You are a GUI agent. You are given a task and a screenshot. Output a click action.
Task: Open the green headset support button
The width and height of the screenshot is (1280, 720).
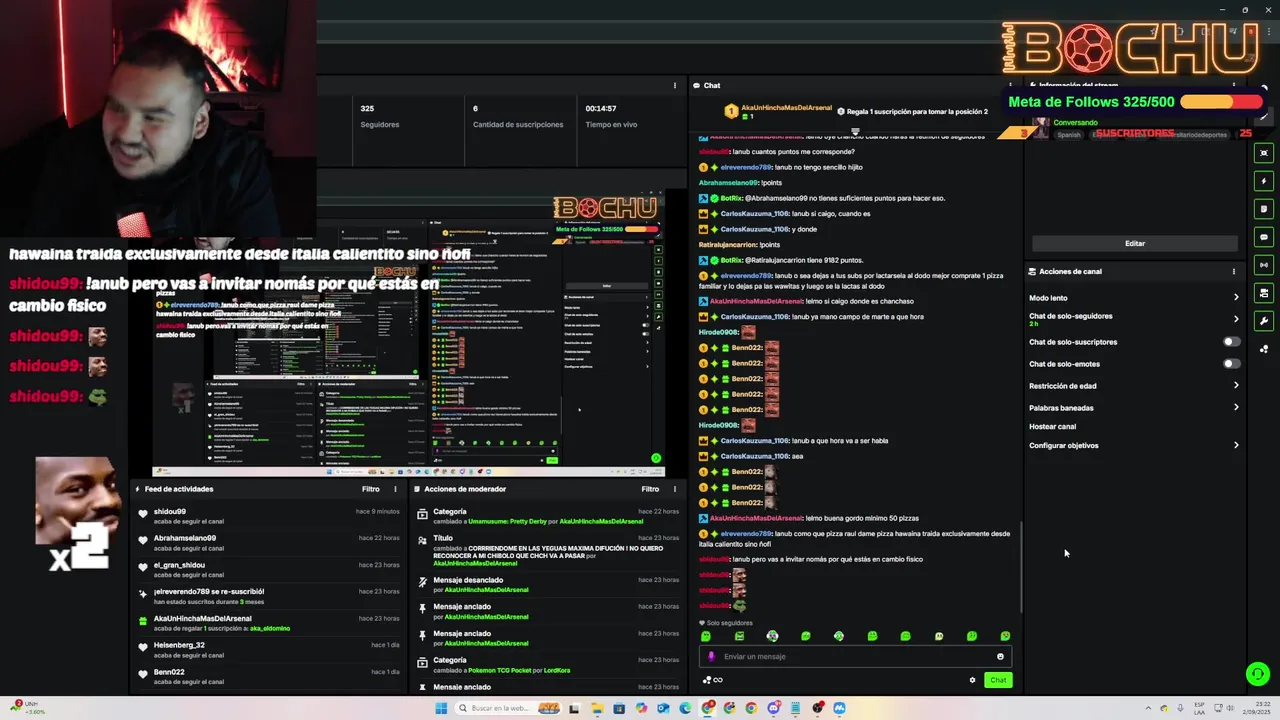[x=1258, y=674]
